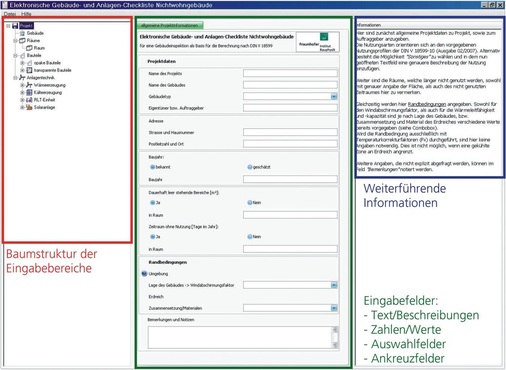
Task: Select the Solaranlage icon
Action: (x=29, y=107)
